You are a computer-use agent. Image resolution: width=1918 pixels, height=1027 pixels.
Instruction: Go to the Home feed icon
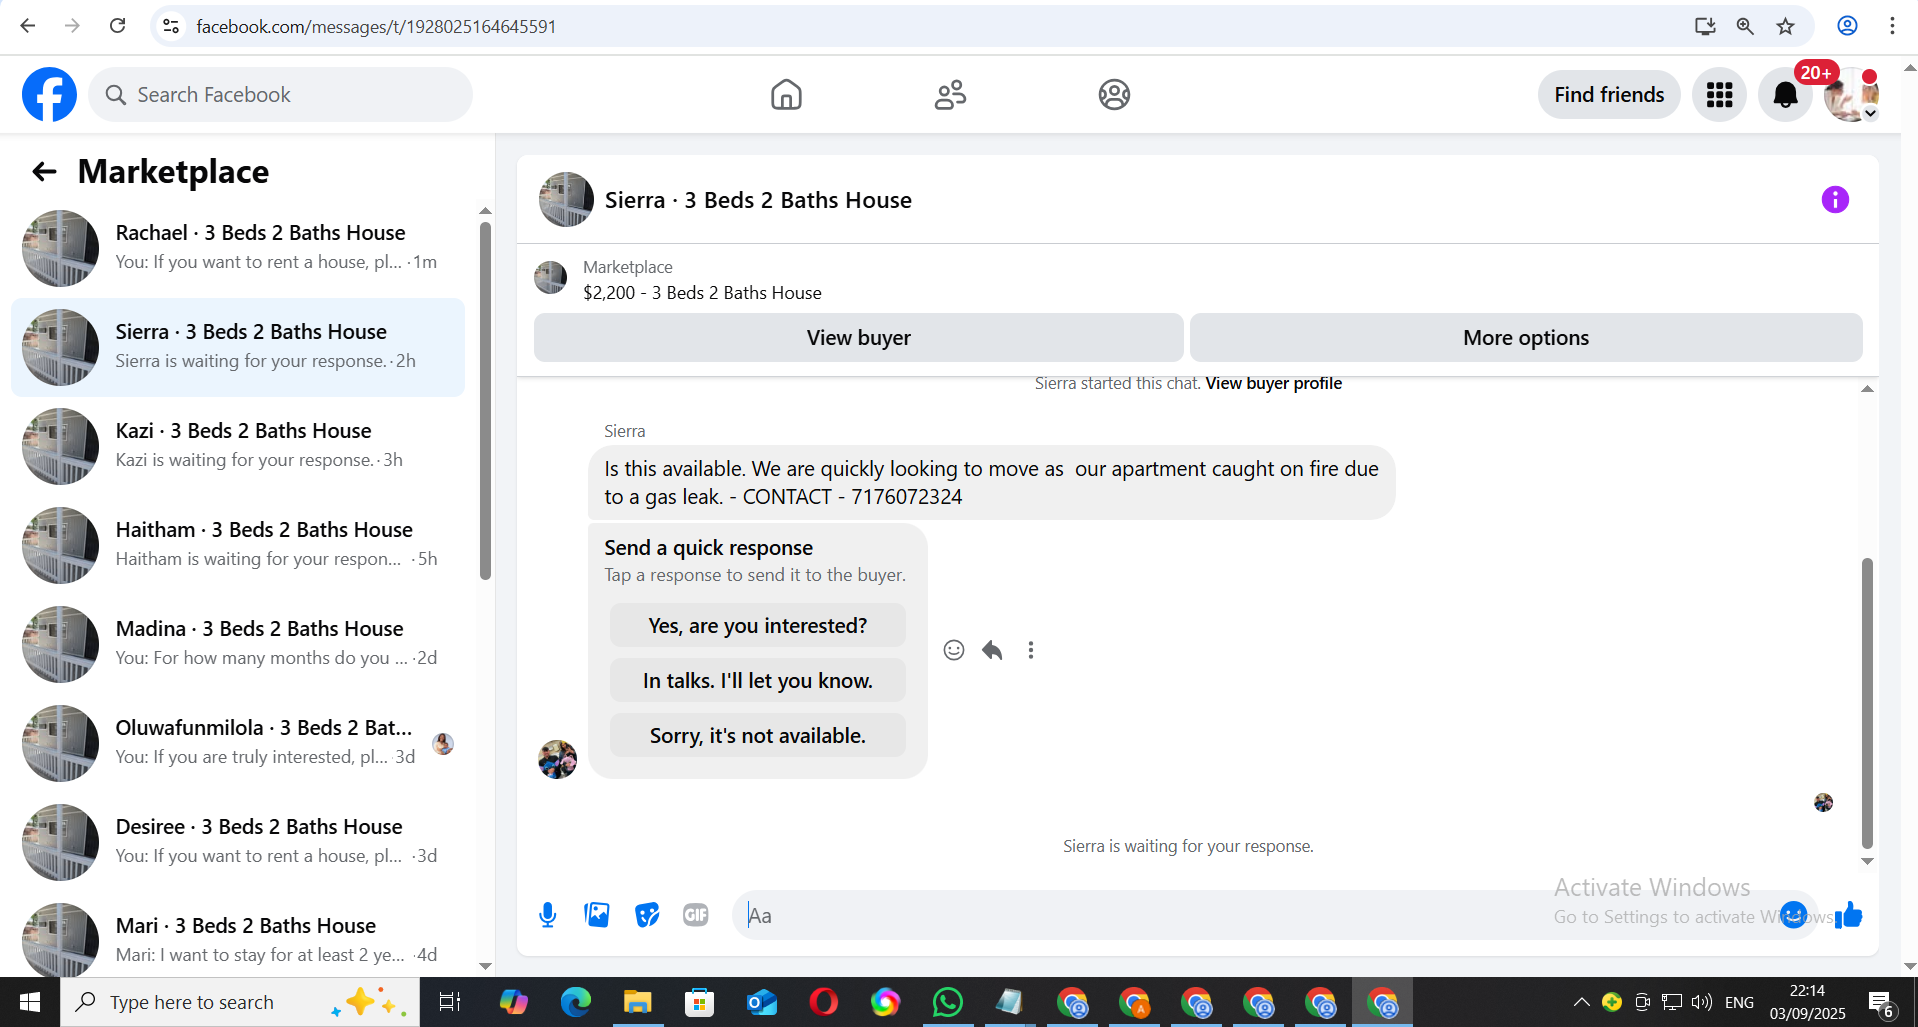click(786, 95)
